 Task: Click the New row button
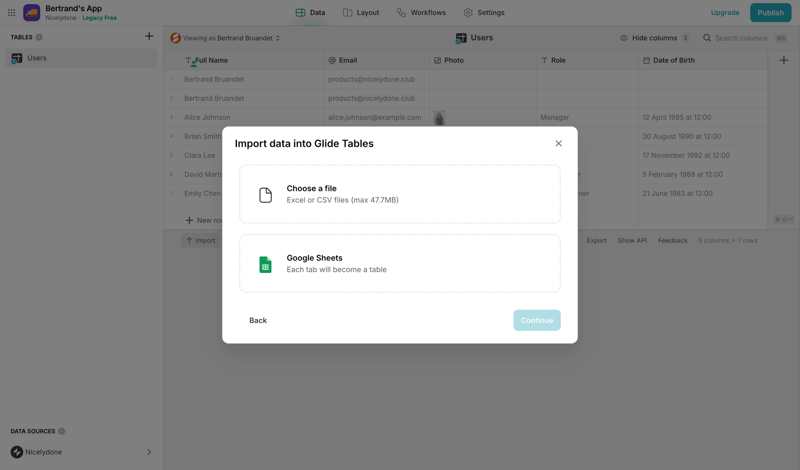(204, 220)
